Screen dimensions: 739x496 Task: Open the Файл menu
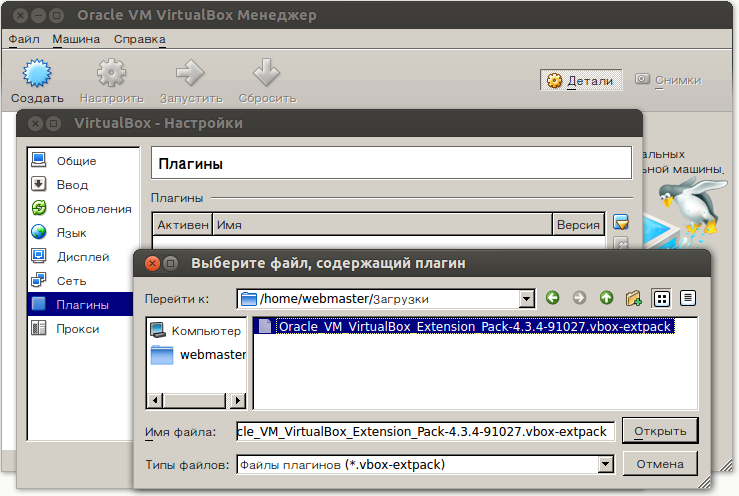pyautogui.click(x=23, y=39)
